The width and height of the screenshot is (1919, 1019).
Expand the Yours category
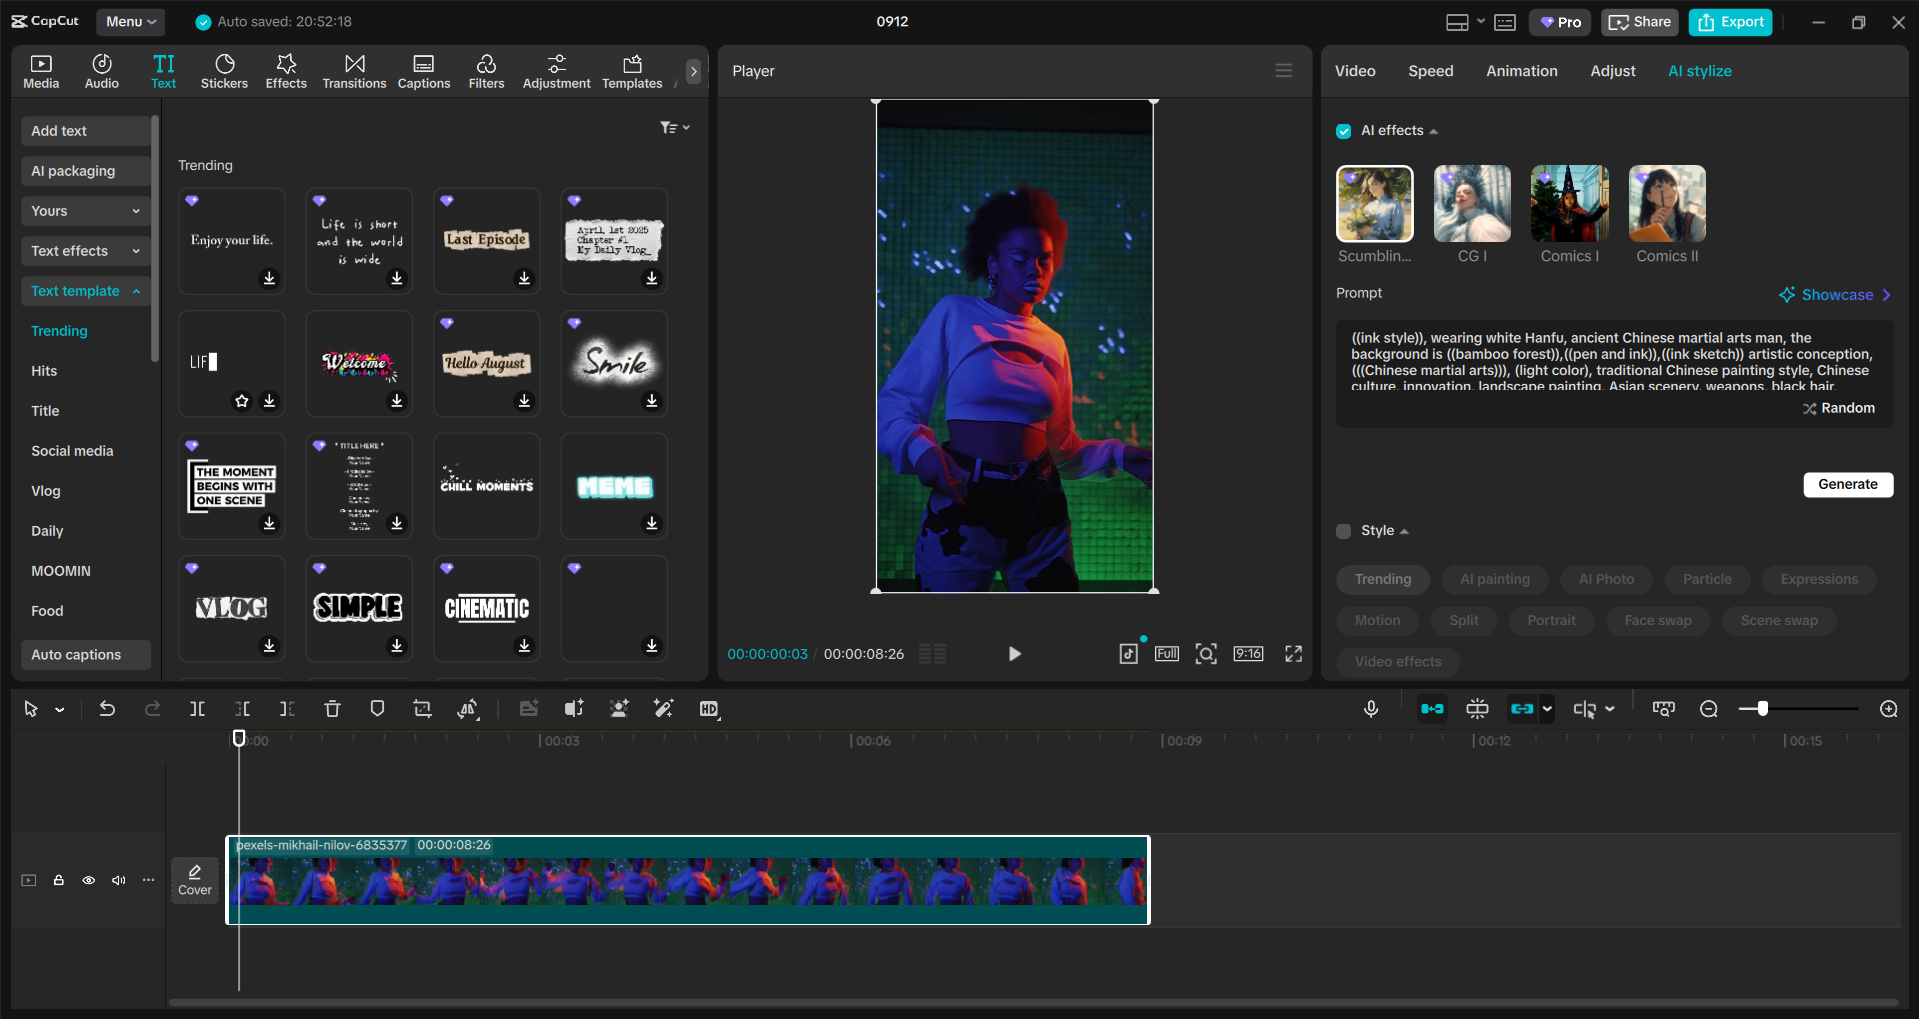point(86,211)
